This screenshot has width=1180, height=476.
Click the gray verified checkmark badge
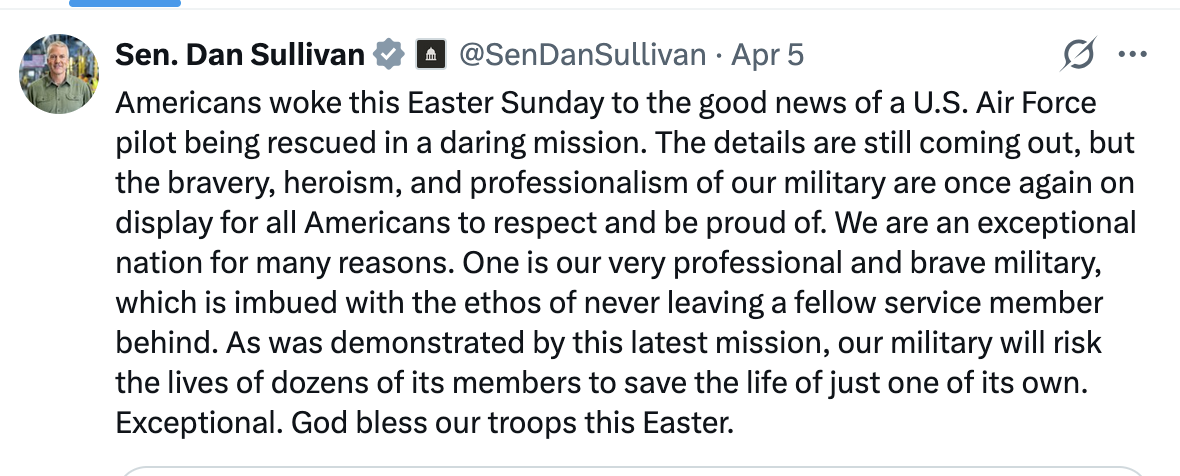coord(390,55)
